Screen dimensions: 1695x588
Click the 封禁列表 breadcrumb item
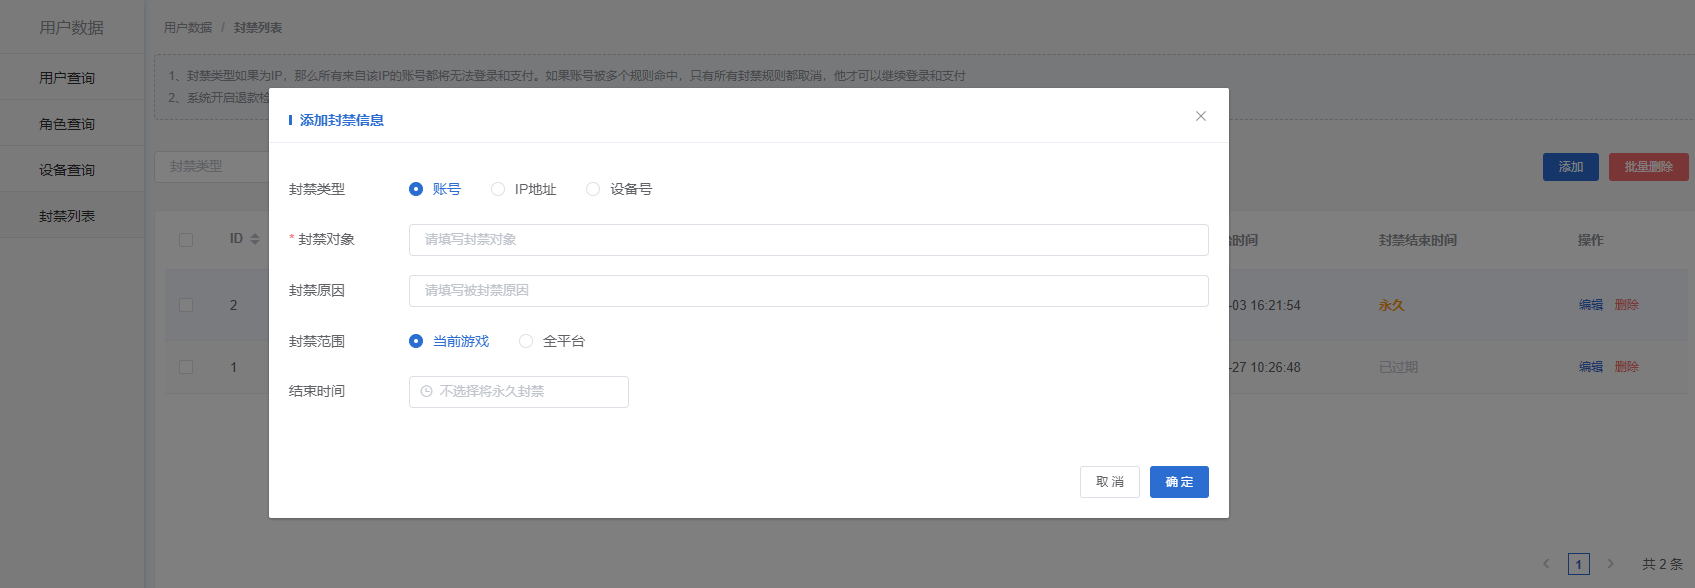[x=258, y=28]
